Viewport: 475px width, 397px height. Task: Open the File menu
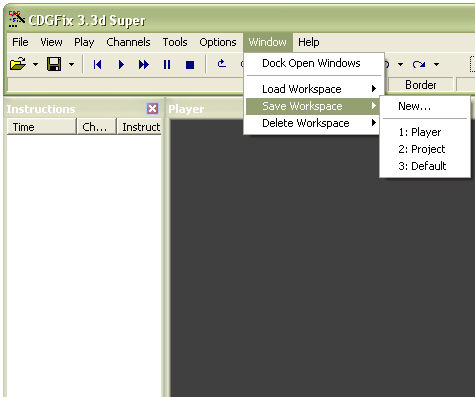click(20, 42)
